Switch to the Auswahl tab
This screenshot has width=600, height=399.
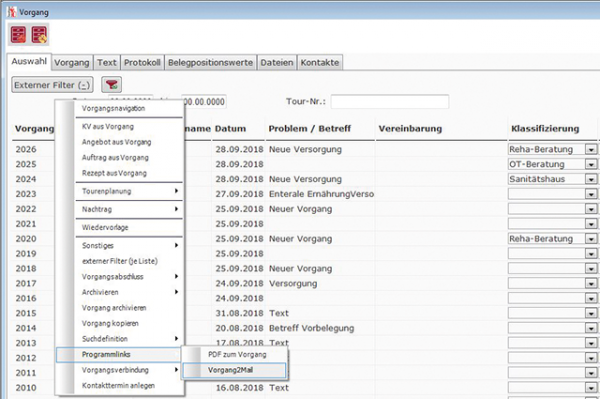[x=29, y=62]
